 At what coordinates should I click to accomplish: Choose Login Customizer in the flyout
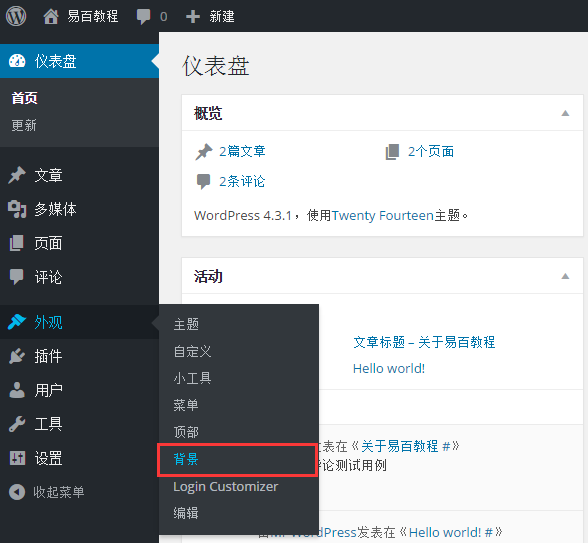pyautogui.click(x=226, y=486)
